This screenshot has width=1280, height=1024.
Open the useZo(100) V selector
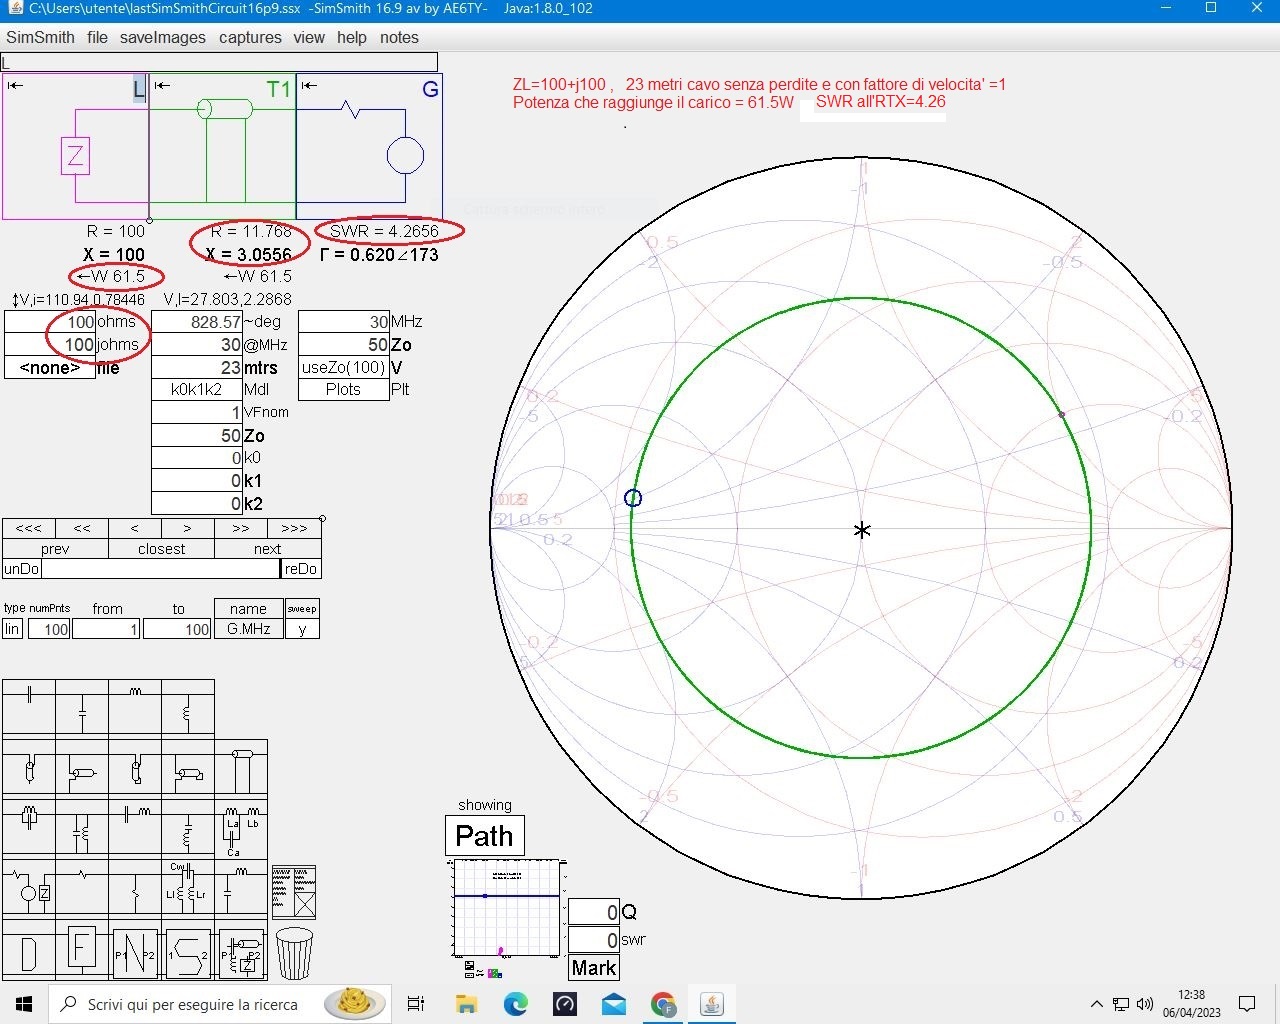coord(344,367)
